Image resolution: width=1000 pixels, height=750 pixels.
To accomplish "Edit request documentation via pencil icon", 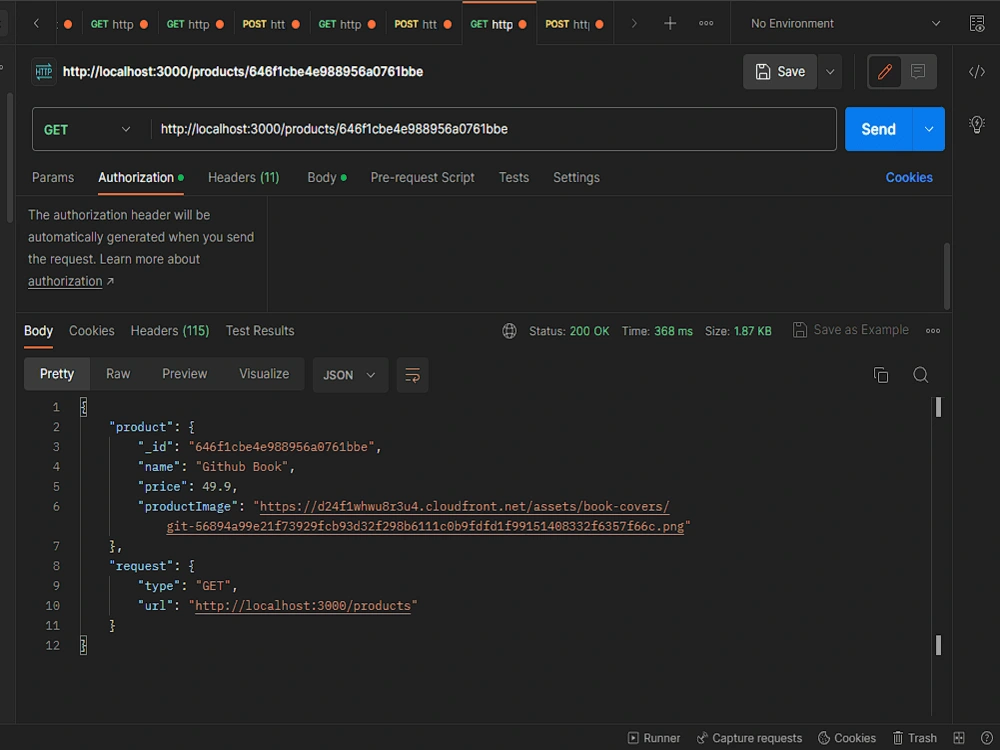I will [x=884, y=71].
